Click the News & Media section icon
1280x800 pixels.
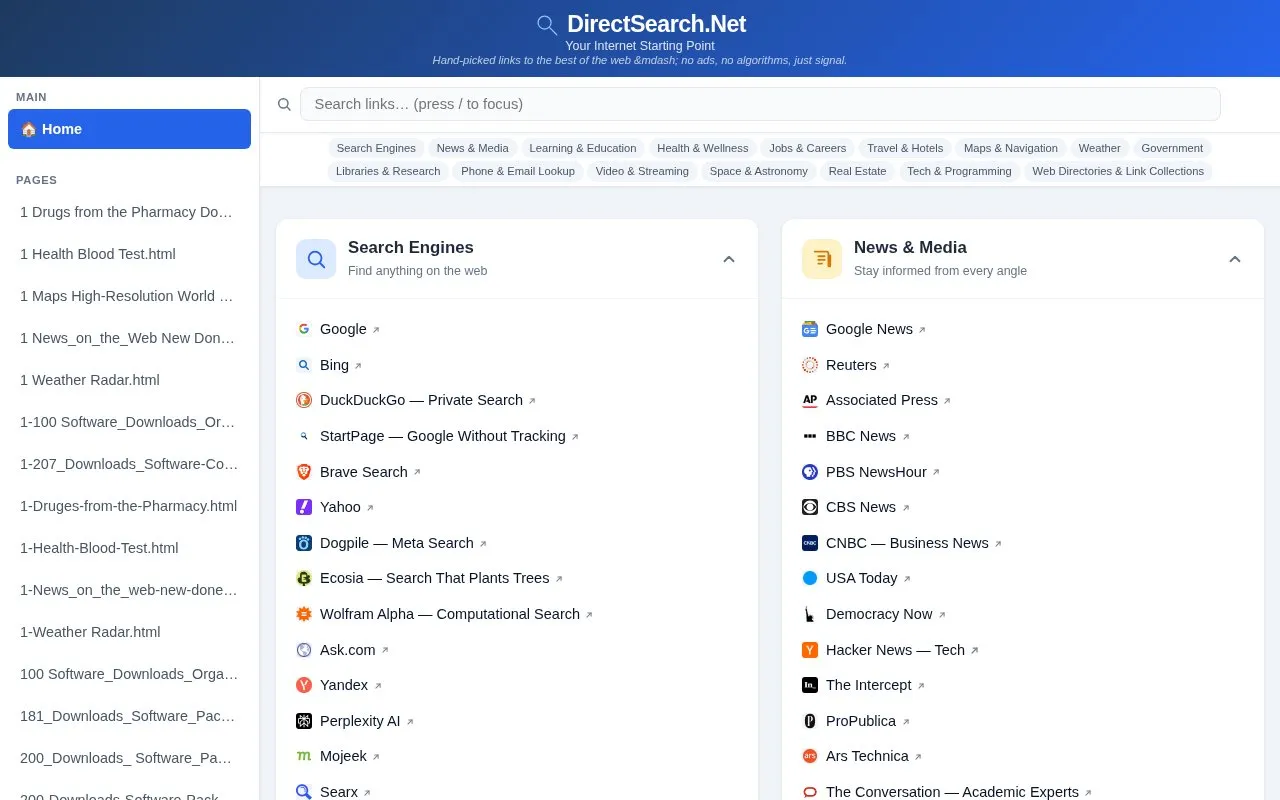click(822, 259)
